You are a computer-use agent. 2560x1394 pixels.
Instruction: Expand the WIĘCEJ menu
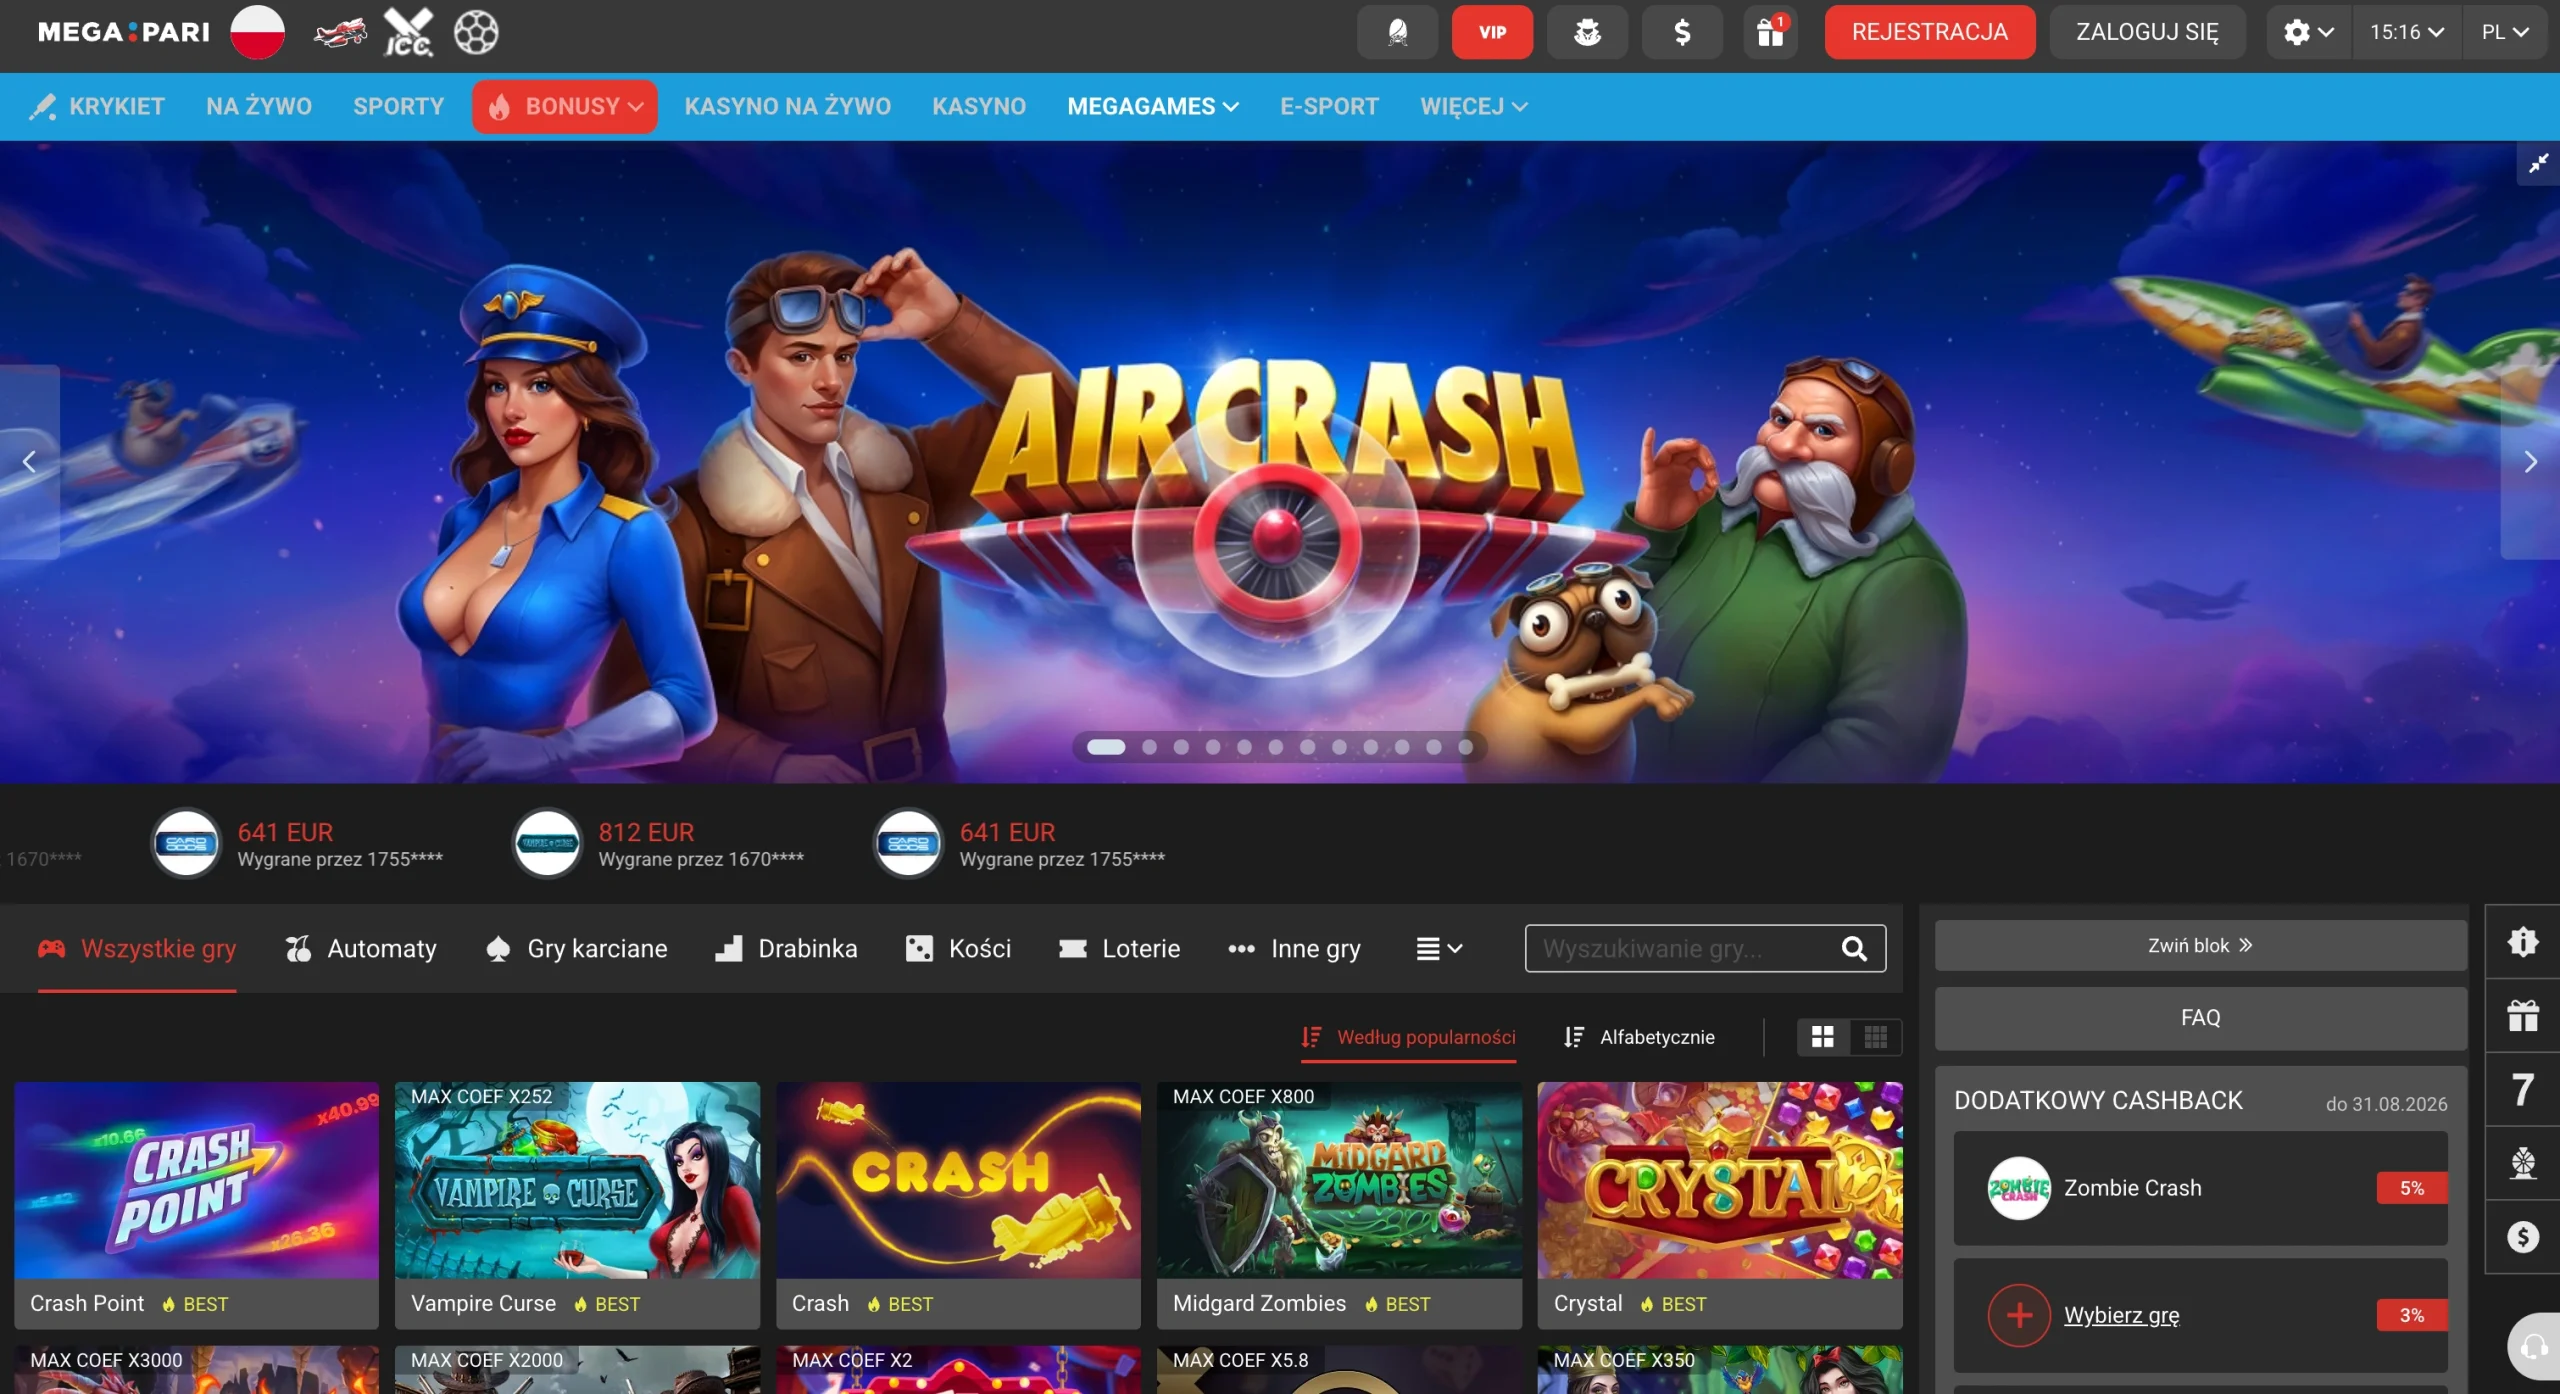[1474, 106]
